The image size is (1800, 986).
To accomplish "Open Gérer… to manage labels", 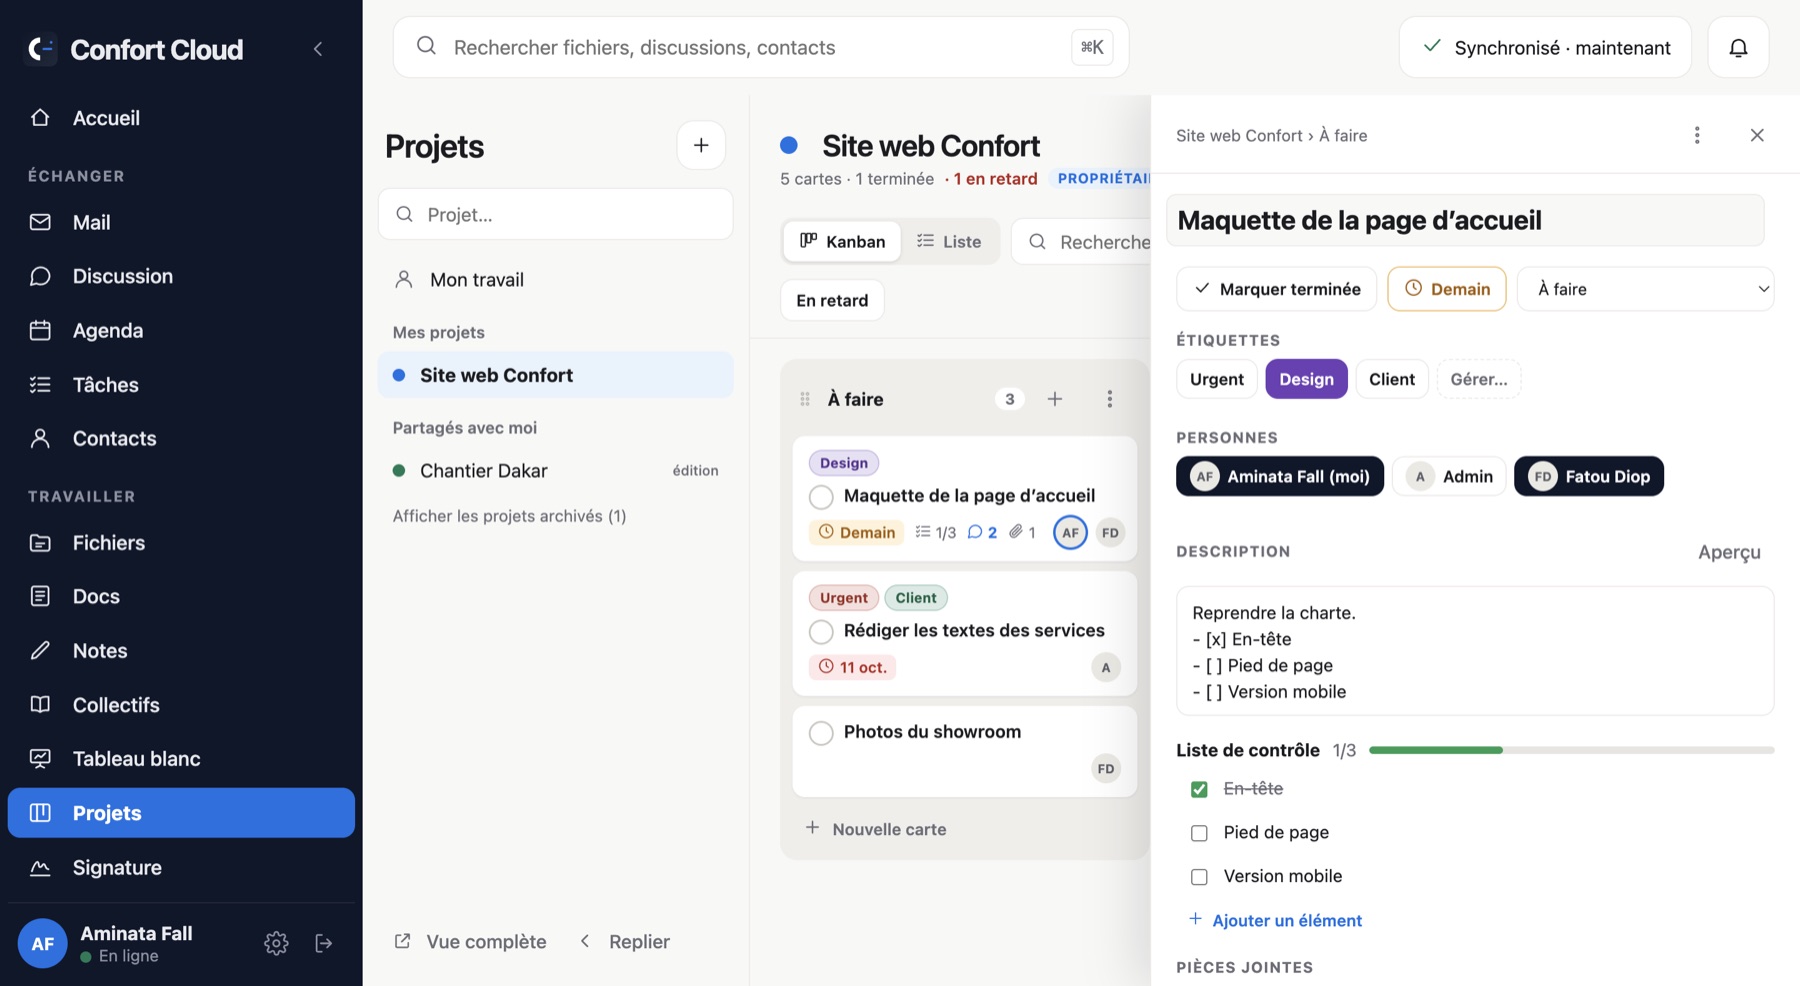I will 1478,379.
